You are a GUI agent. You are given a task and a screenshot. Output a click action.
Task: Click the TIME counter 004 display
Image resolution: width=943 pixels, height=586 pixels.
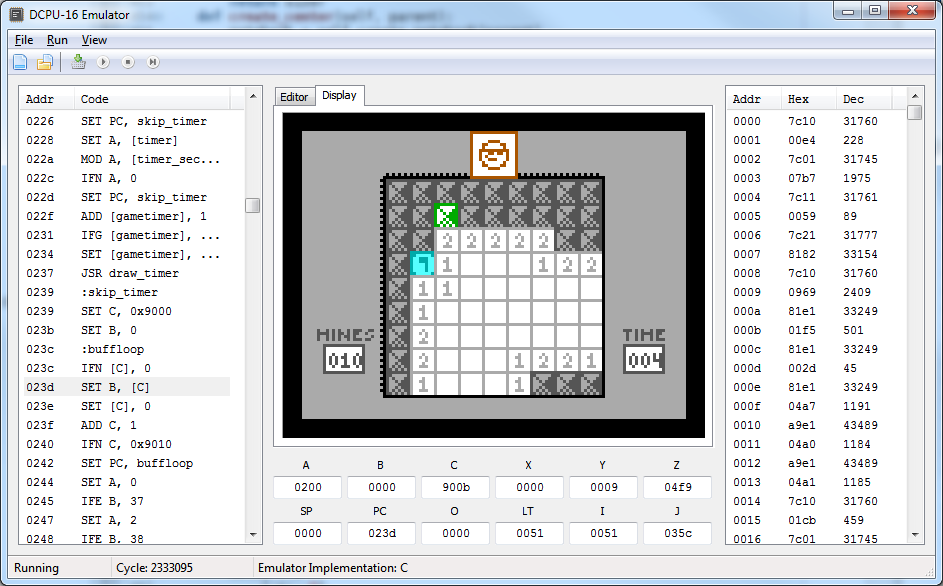[x=644, y=360]
